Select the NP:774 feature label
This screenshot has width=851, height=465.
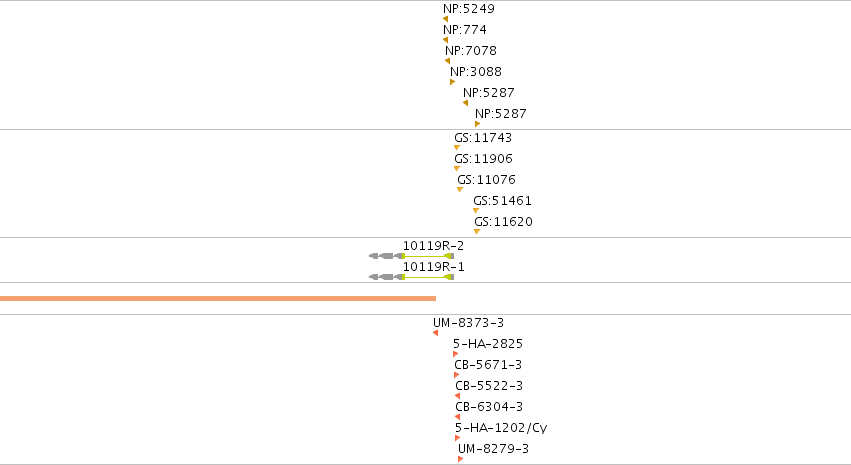click(465, 30)
